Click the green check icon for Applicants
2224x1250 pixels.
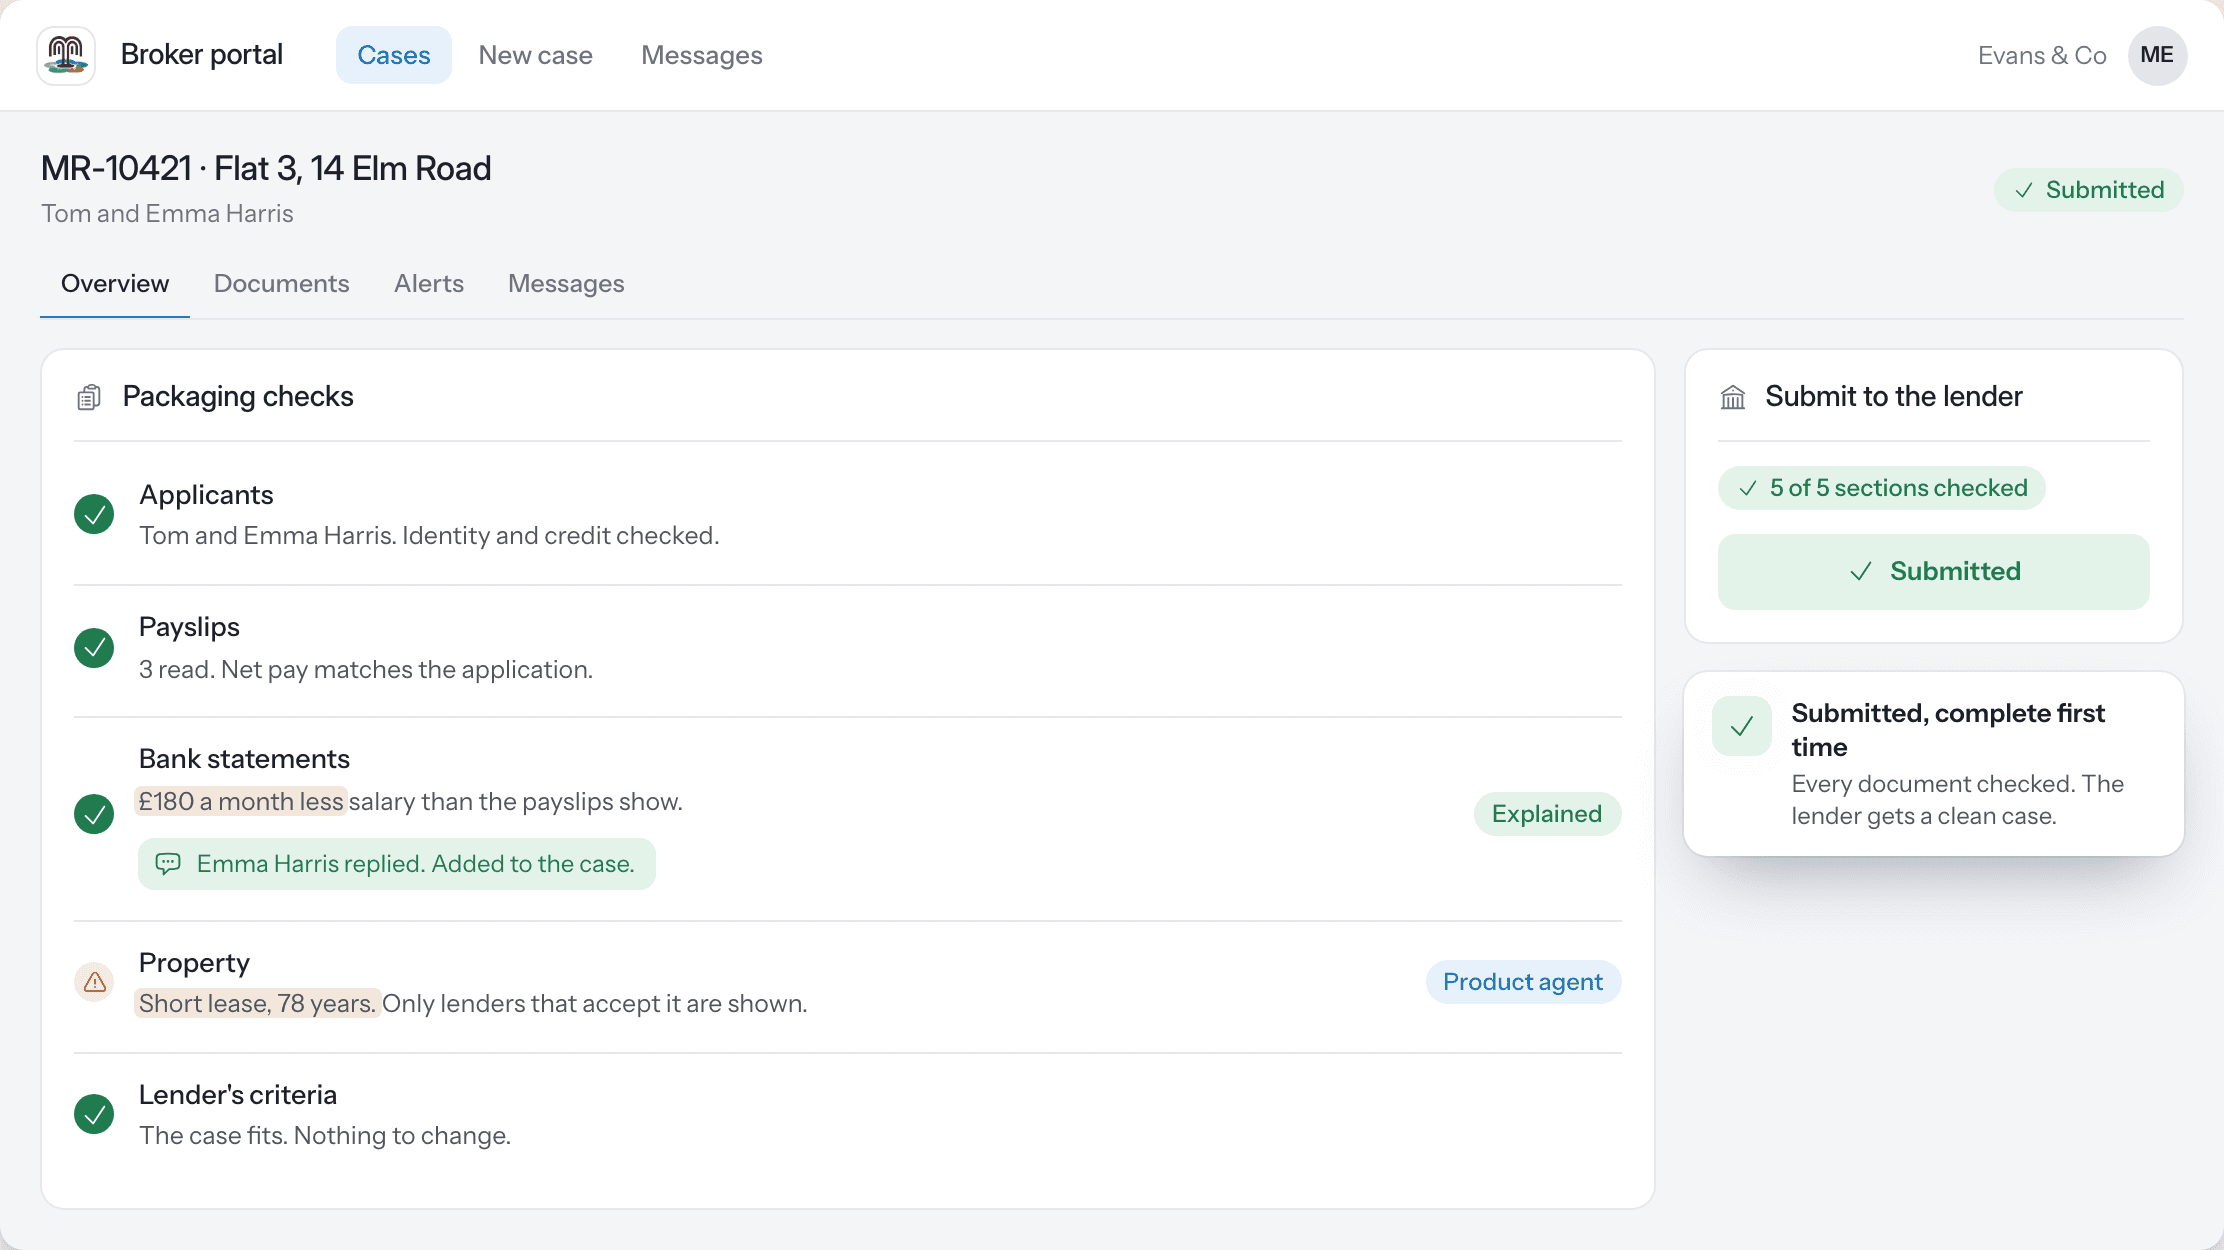click(x=94, y=514)
